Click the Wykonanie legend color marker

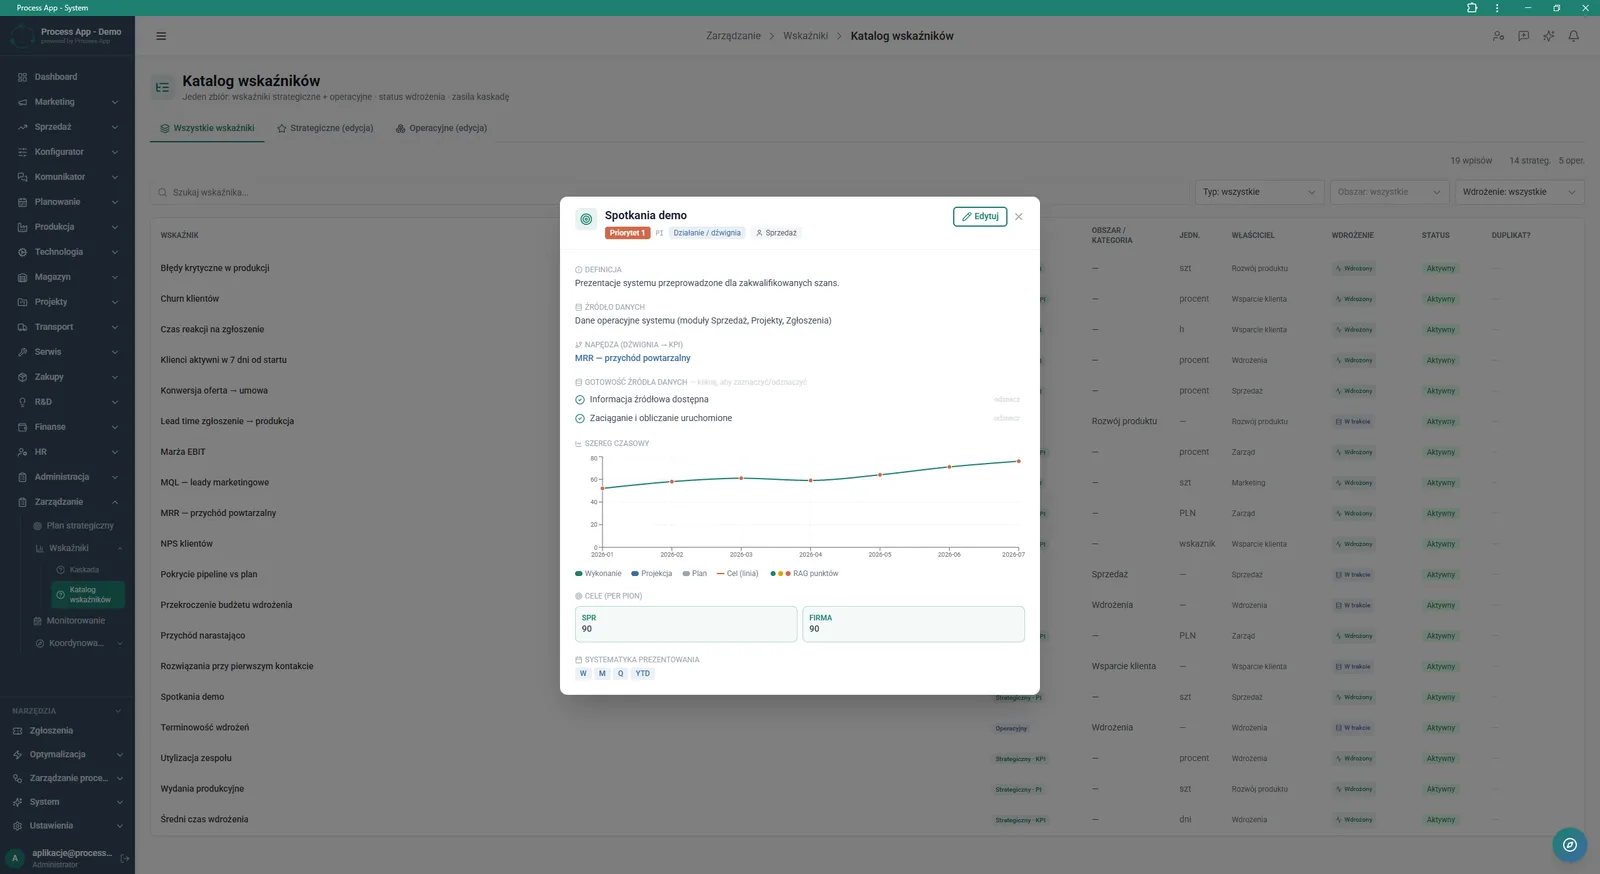click(579, 574)
